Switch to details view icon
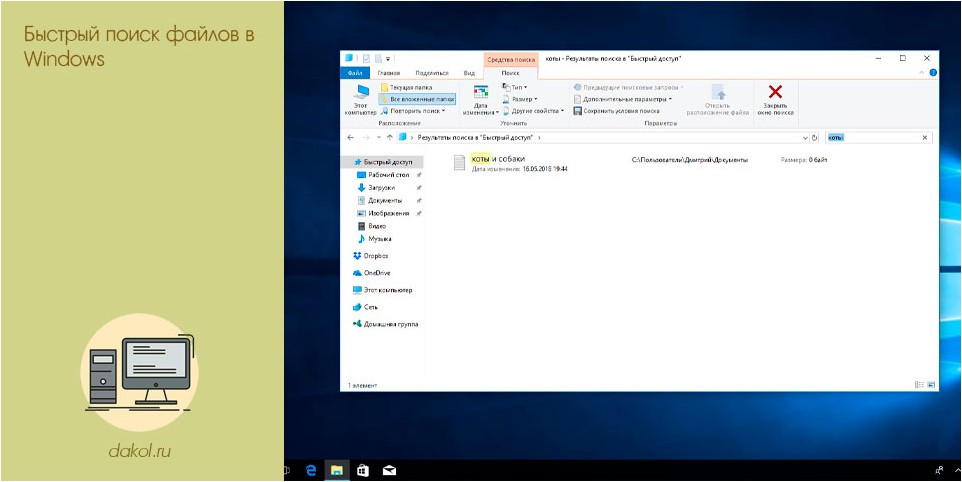 coord(919,385)
